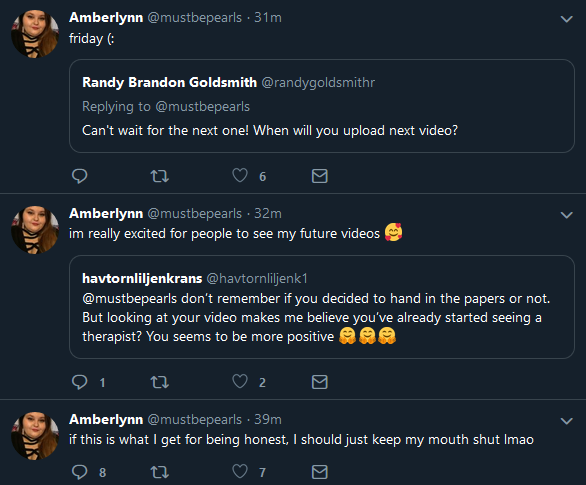The height and width of the screenshot is (485, 586).
Task: Open the 39m timestamp link
Action: coord(268,419)
